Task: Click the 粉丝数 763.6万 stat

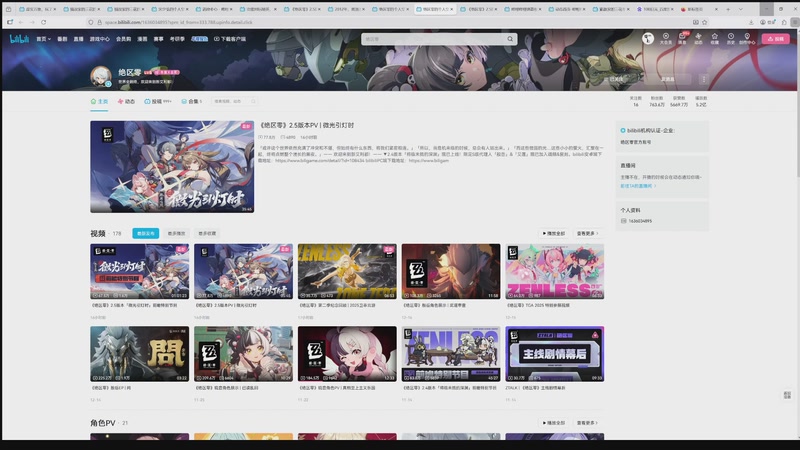Action: [x=657, y=102]
